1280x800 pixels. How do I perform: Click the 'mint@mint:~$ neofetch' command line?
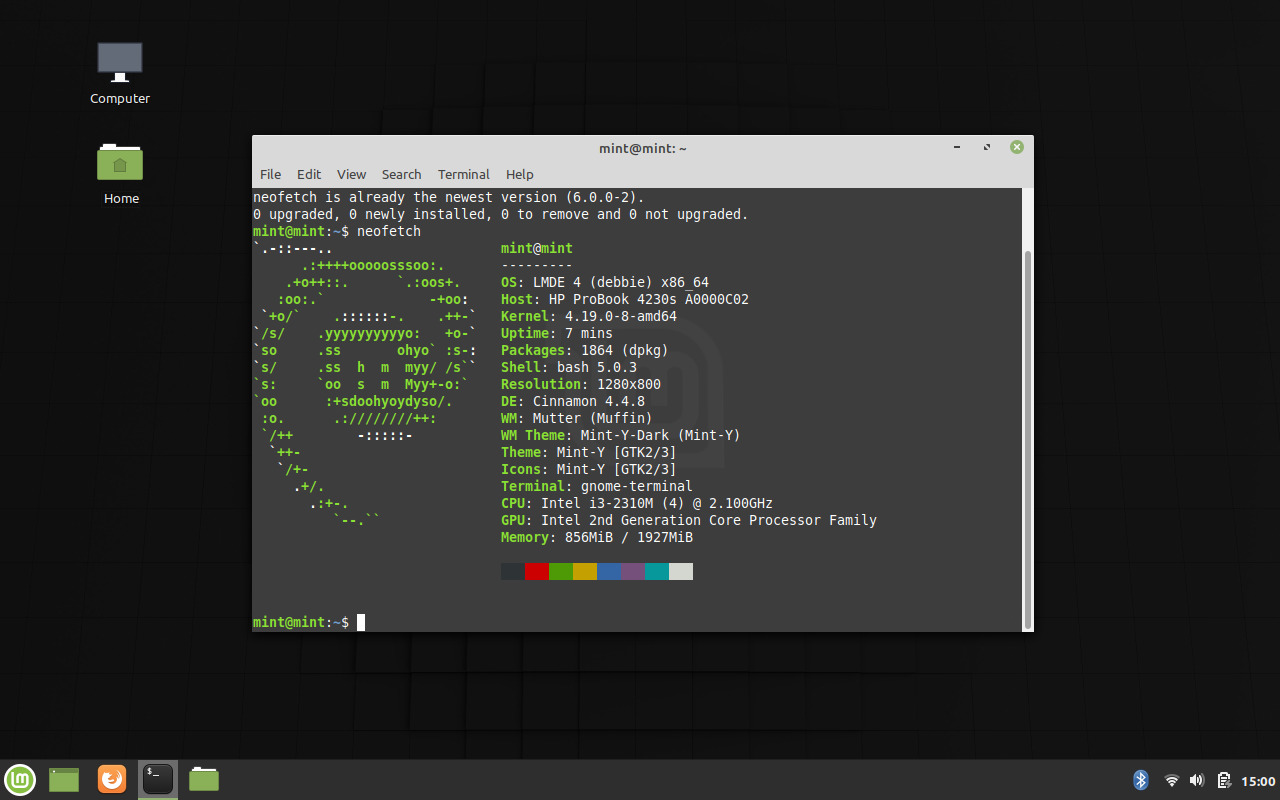(x=337, y=231)
